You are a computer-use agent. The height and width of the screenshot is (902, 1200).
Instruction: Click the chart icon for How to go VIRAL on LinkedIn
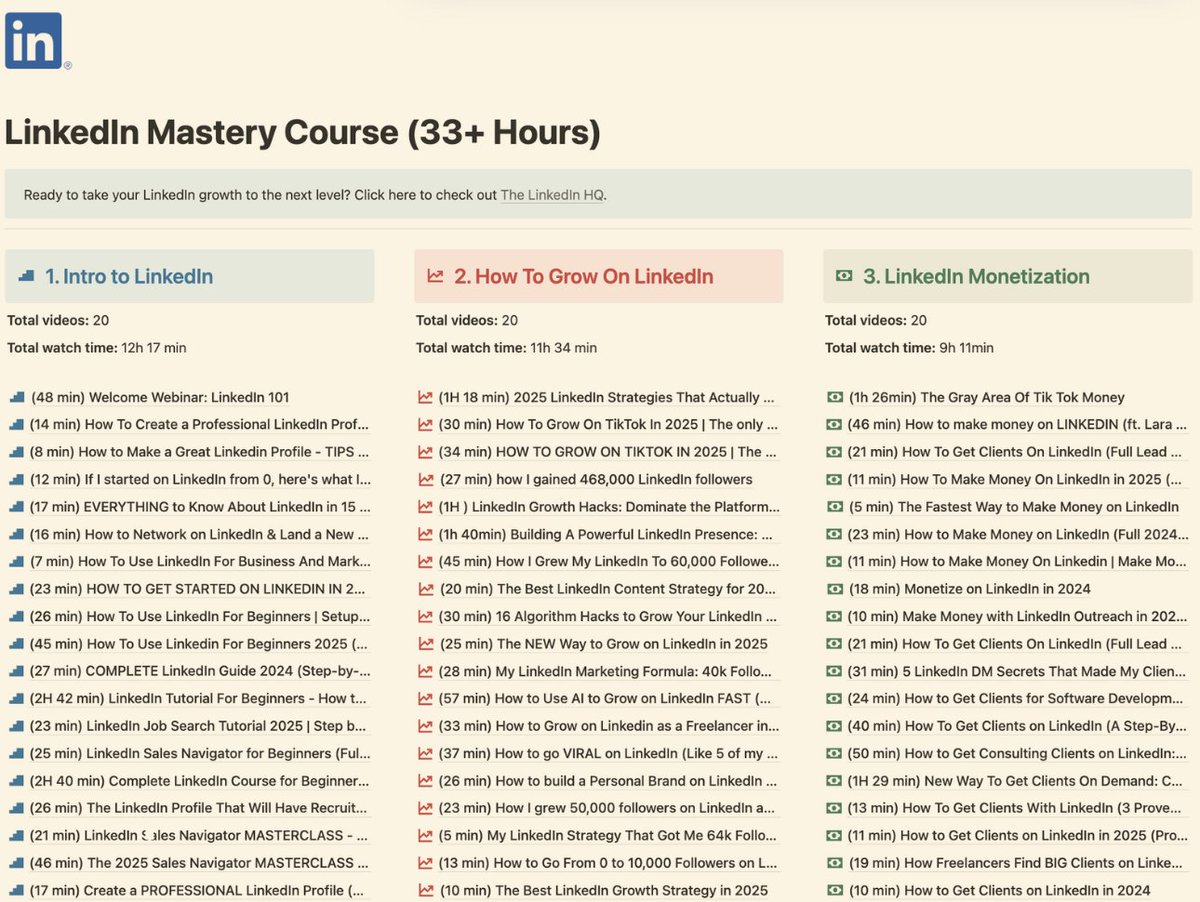425,753
